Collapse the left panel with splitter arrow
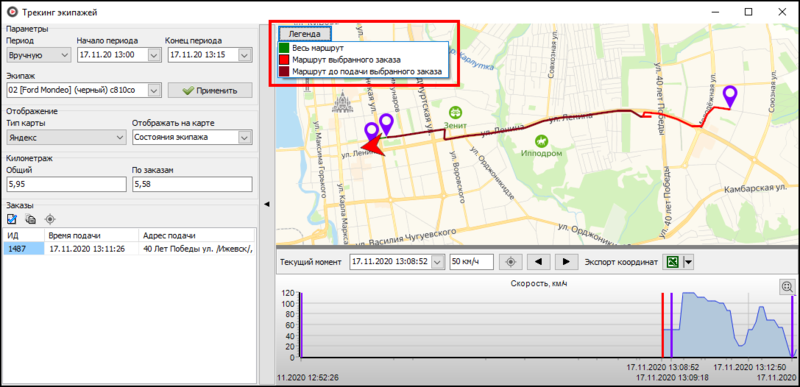 click(266, 204)
